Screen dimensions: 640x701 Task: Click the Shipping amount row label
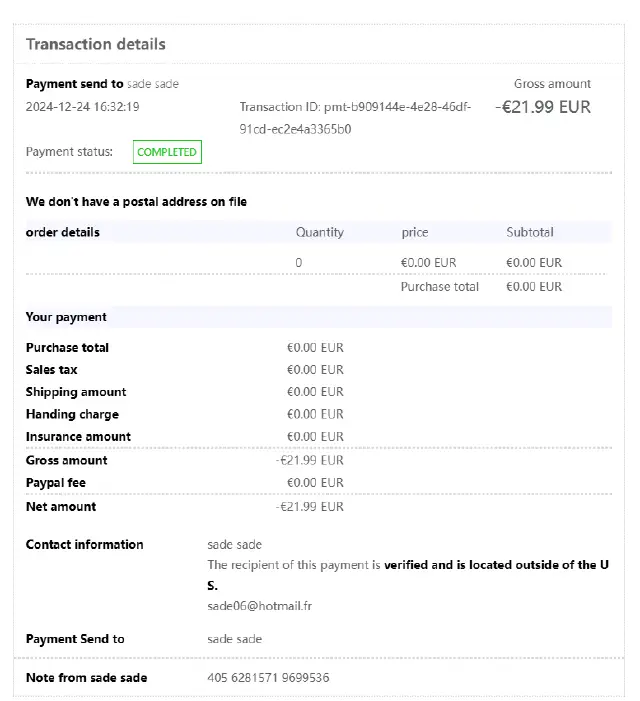(x=76, y=392)
